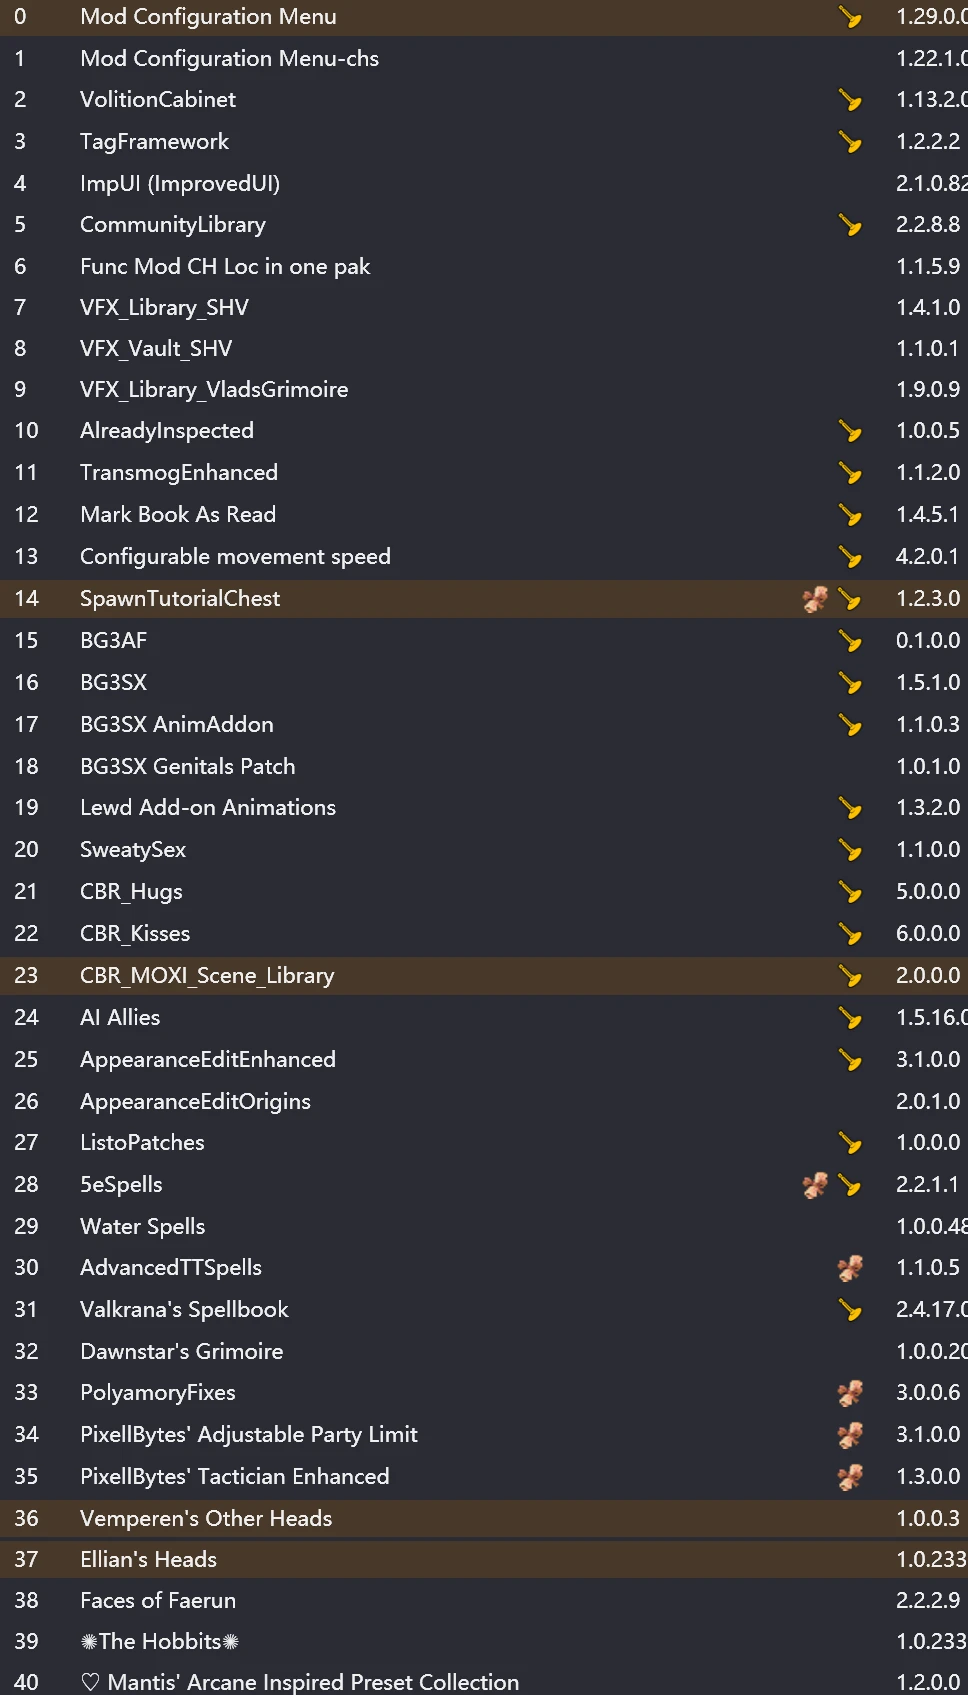Click pinkish-brown icon on the AdvancedTTSpells row
Viewport: 968px width, 1695px height.
850,1268
